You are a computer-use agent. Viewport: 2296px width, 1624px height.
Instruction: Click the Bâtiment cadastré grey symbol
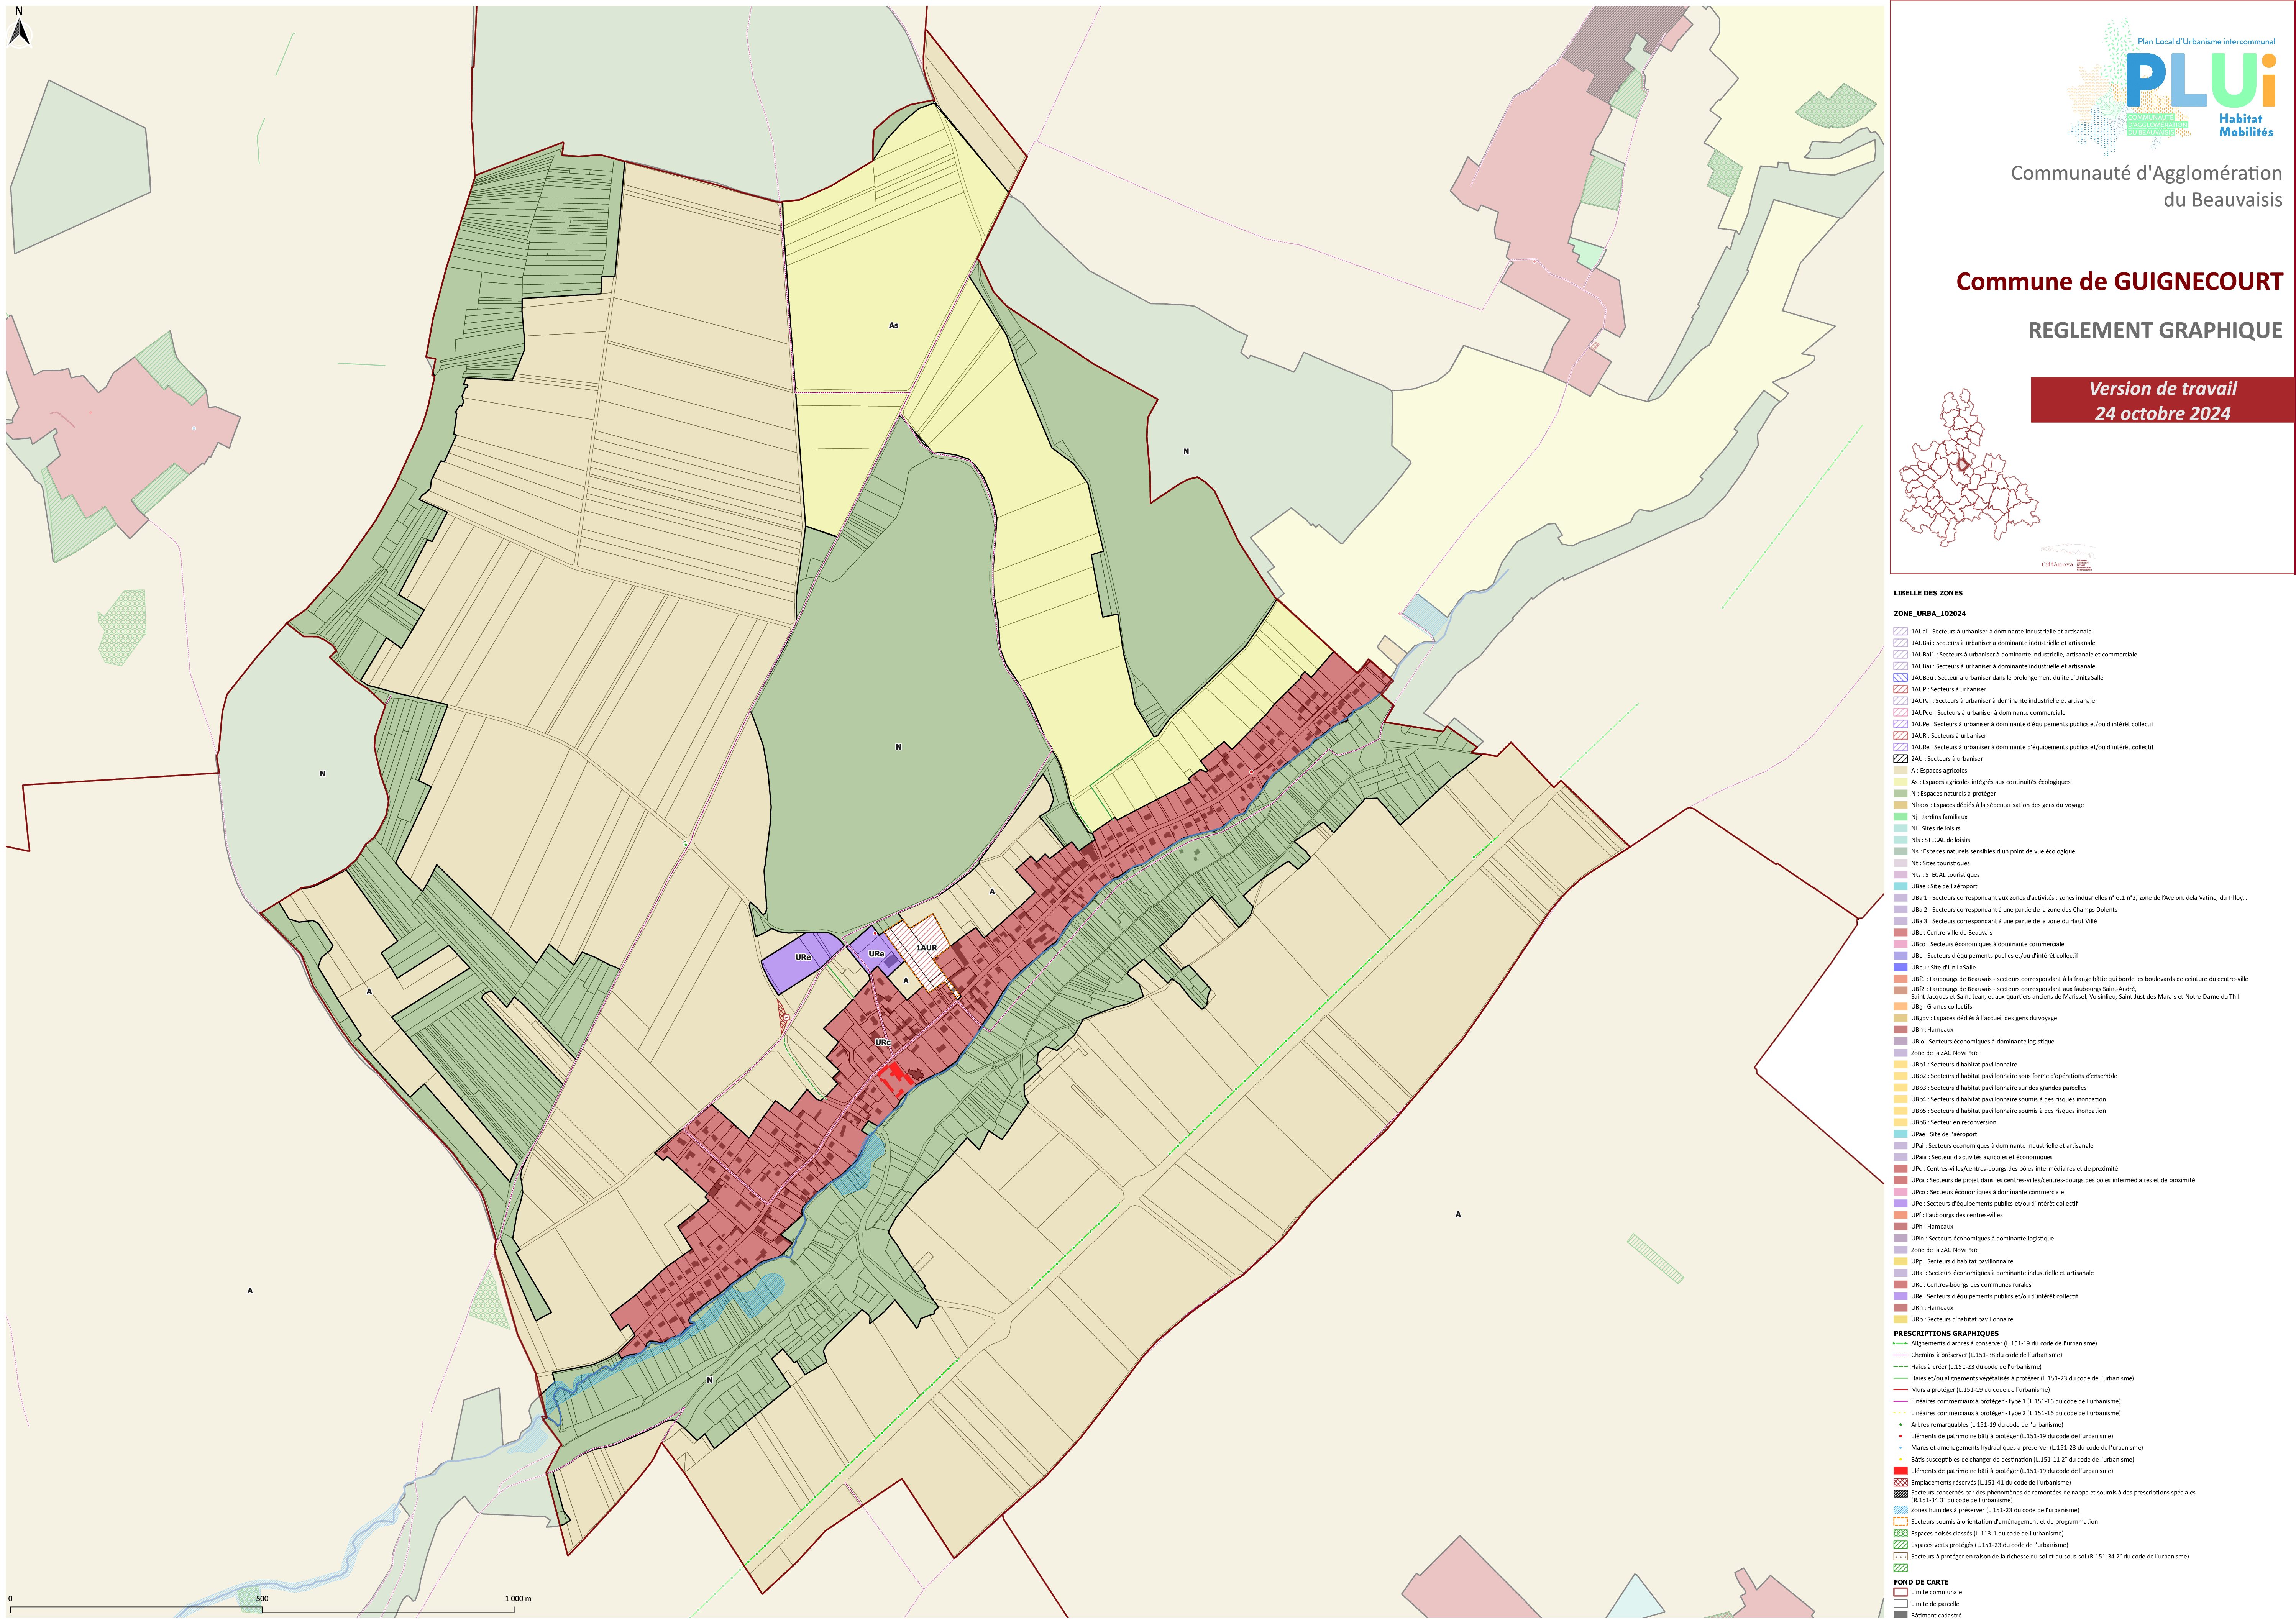click(x=1900, y=1615)
